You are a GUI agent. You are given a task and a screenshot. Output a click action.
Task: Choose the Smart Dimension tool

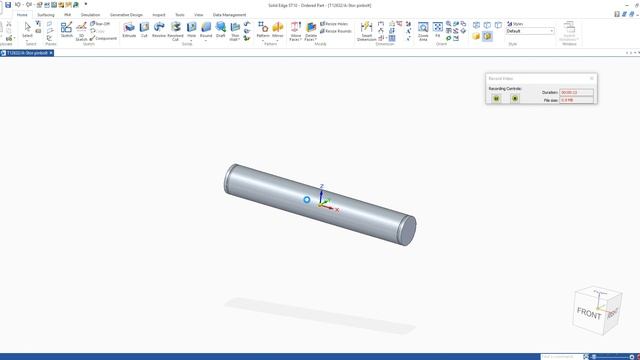pos(367,31)
